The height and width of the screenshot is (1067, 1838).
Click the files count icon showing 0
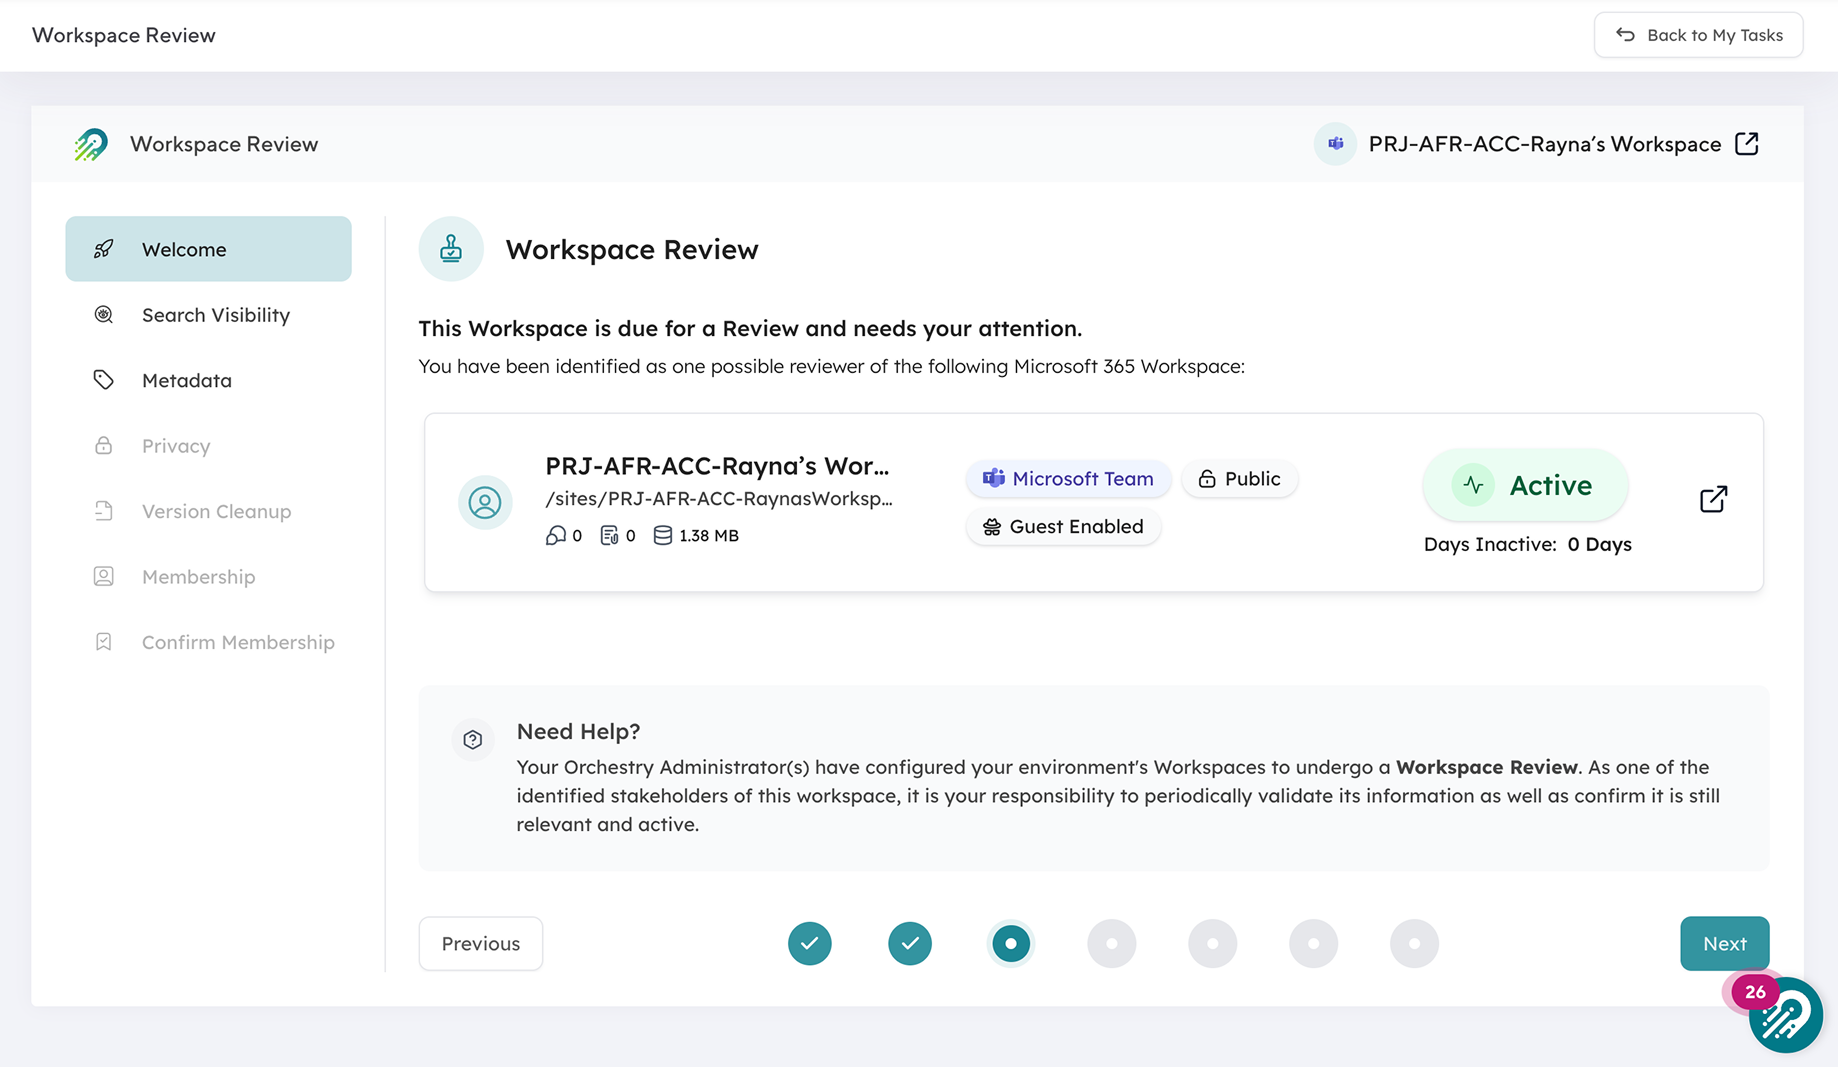[x=609, y=536]
